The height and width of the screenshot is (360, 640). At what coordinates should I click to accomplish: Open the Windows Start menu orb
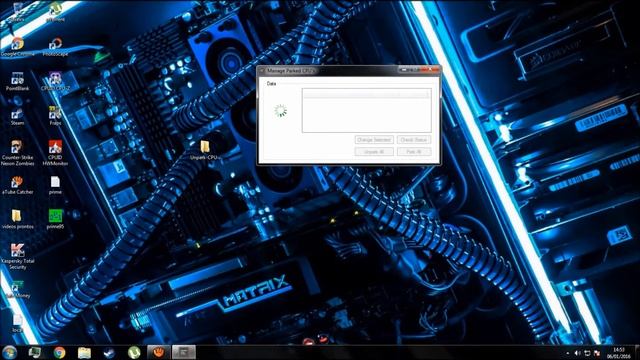click(x=9, y=352)
